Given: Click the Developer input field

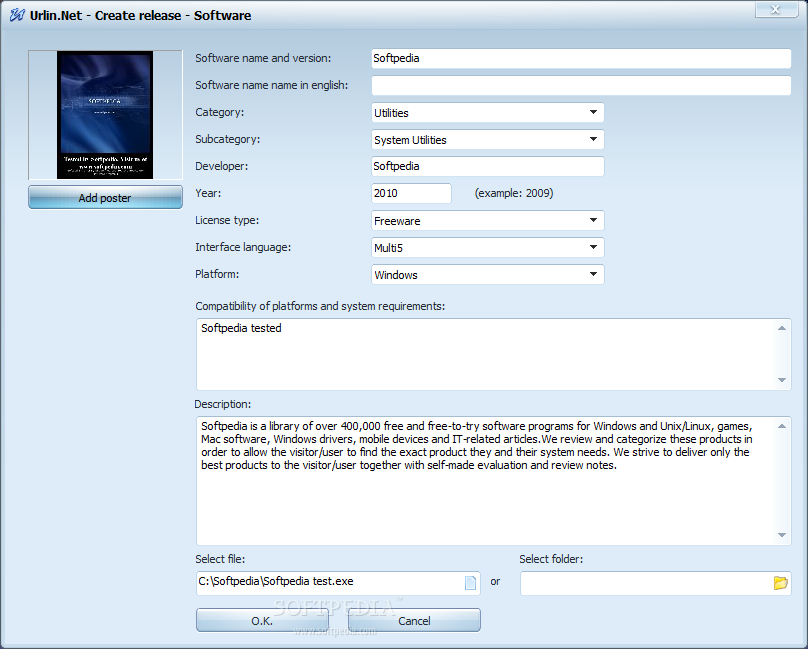Looking at the screenshot, I should 487,167.
